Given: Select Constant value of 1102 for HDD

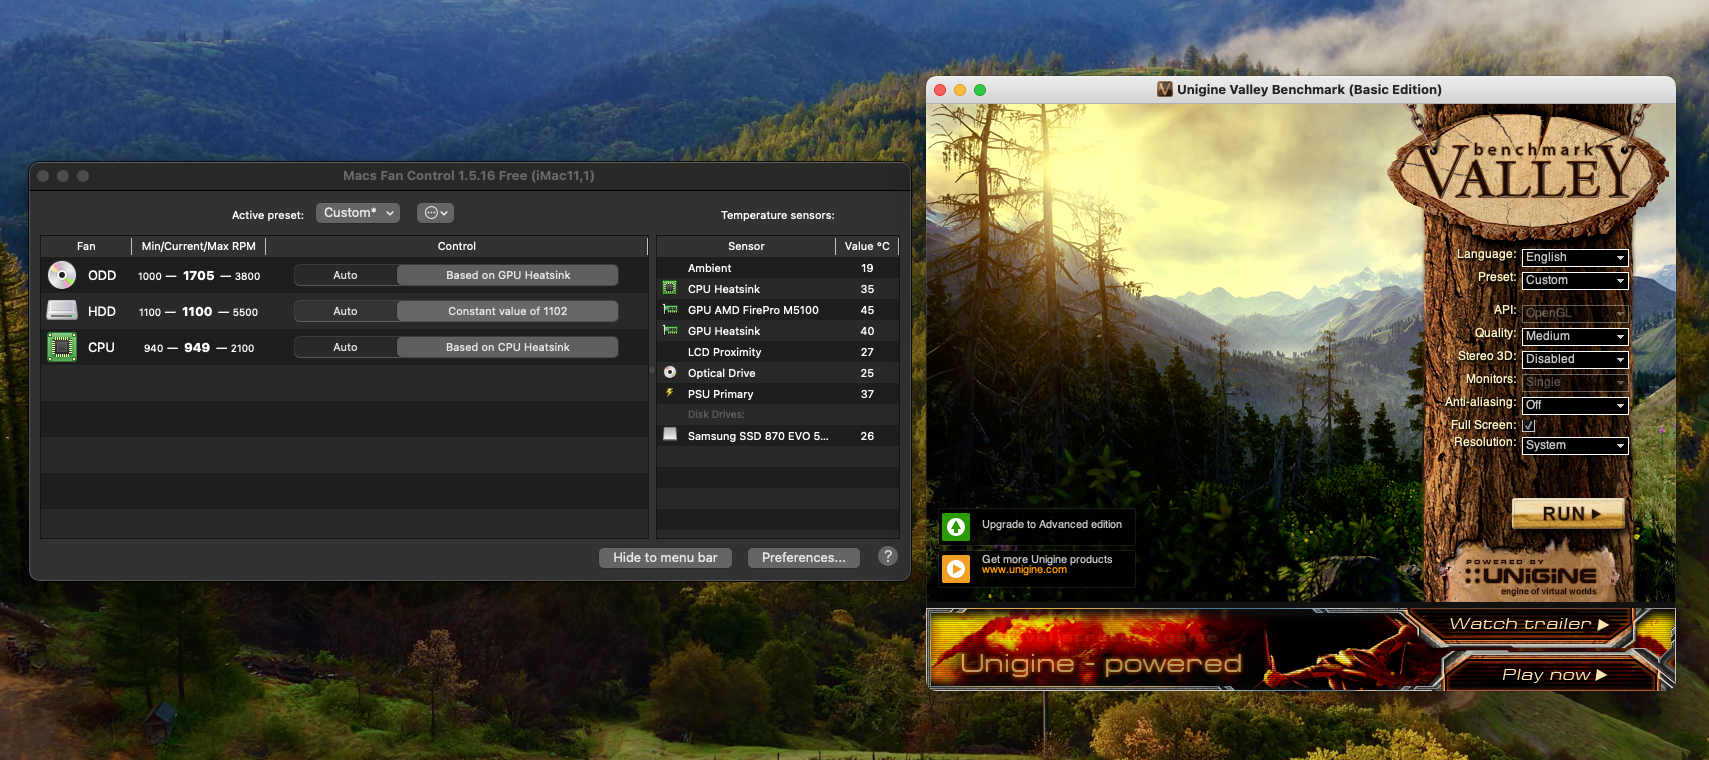Looking at the screenshot, I should (x=508, y=311).
